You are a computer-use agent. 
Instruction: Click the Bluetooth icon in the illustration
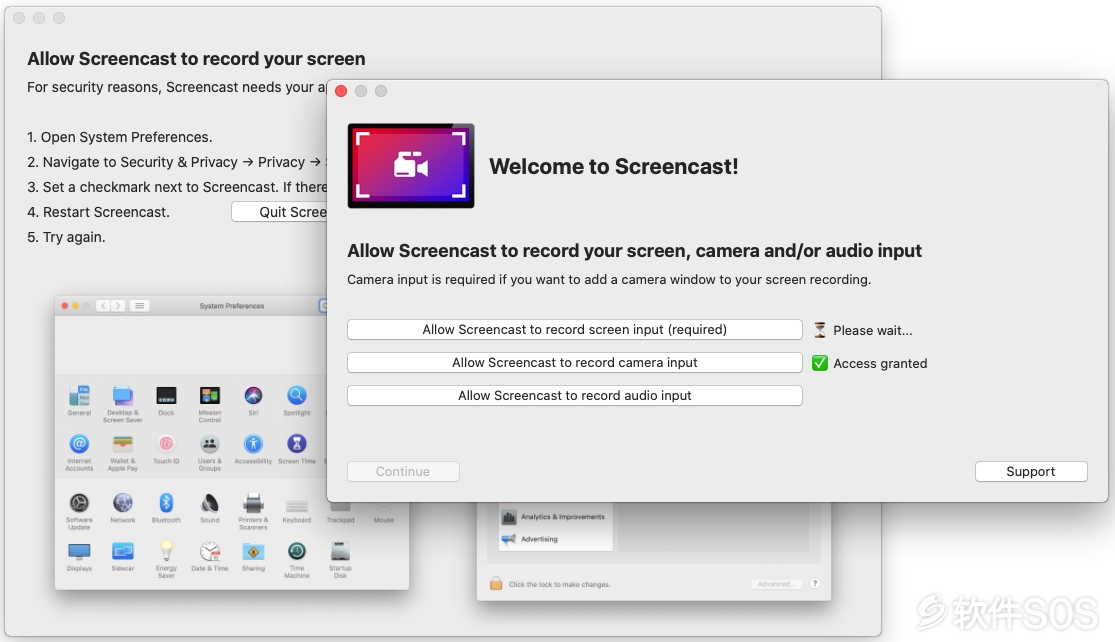166,503
